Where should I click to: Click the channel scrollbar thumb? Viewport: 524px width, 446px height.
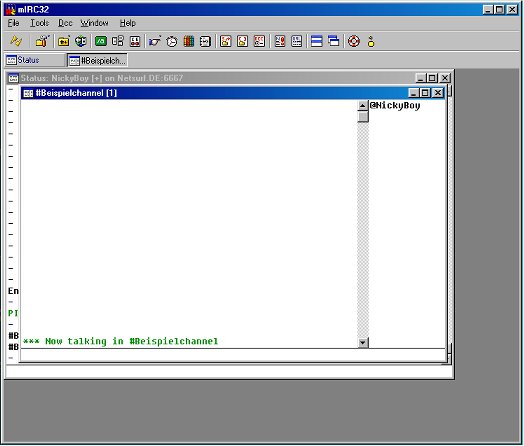(x=363, y=117)
